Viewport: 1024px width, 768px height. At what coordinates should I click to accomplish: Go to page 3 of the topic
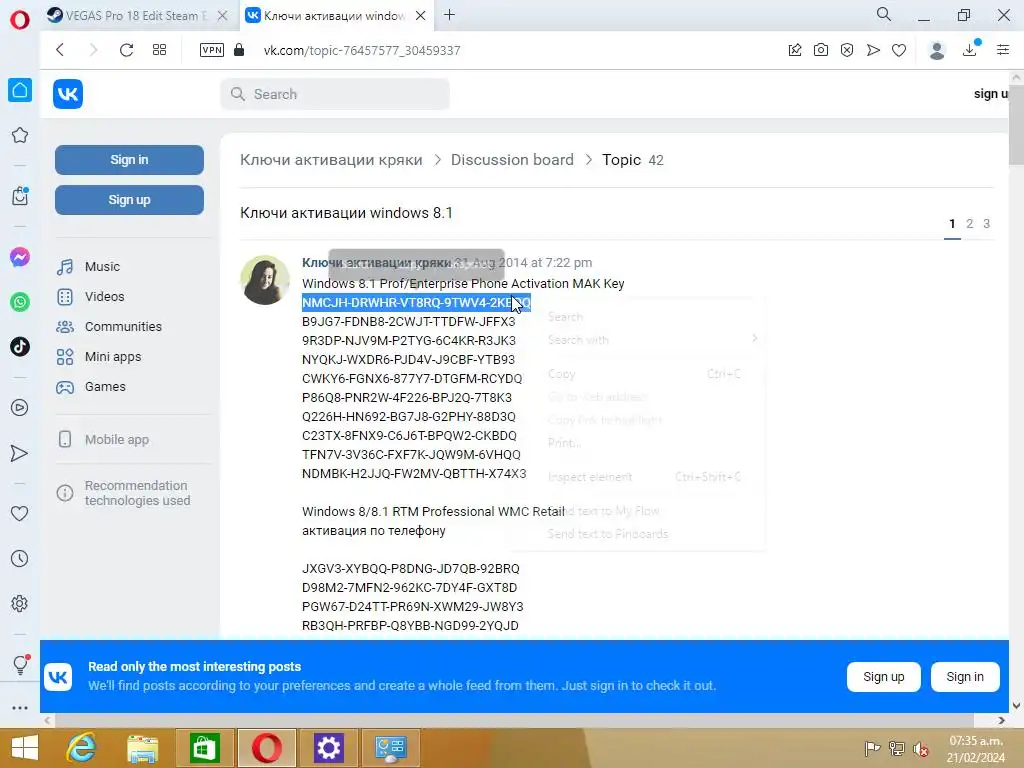coord(986,224)
